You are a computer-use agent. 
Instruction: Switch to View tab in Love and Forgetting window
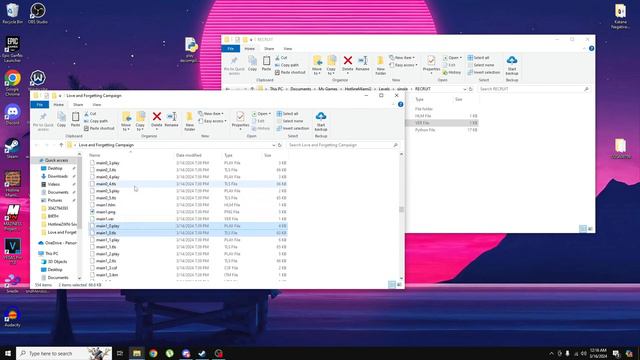97,104
